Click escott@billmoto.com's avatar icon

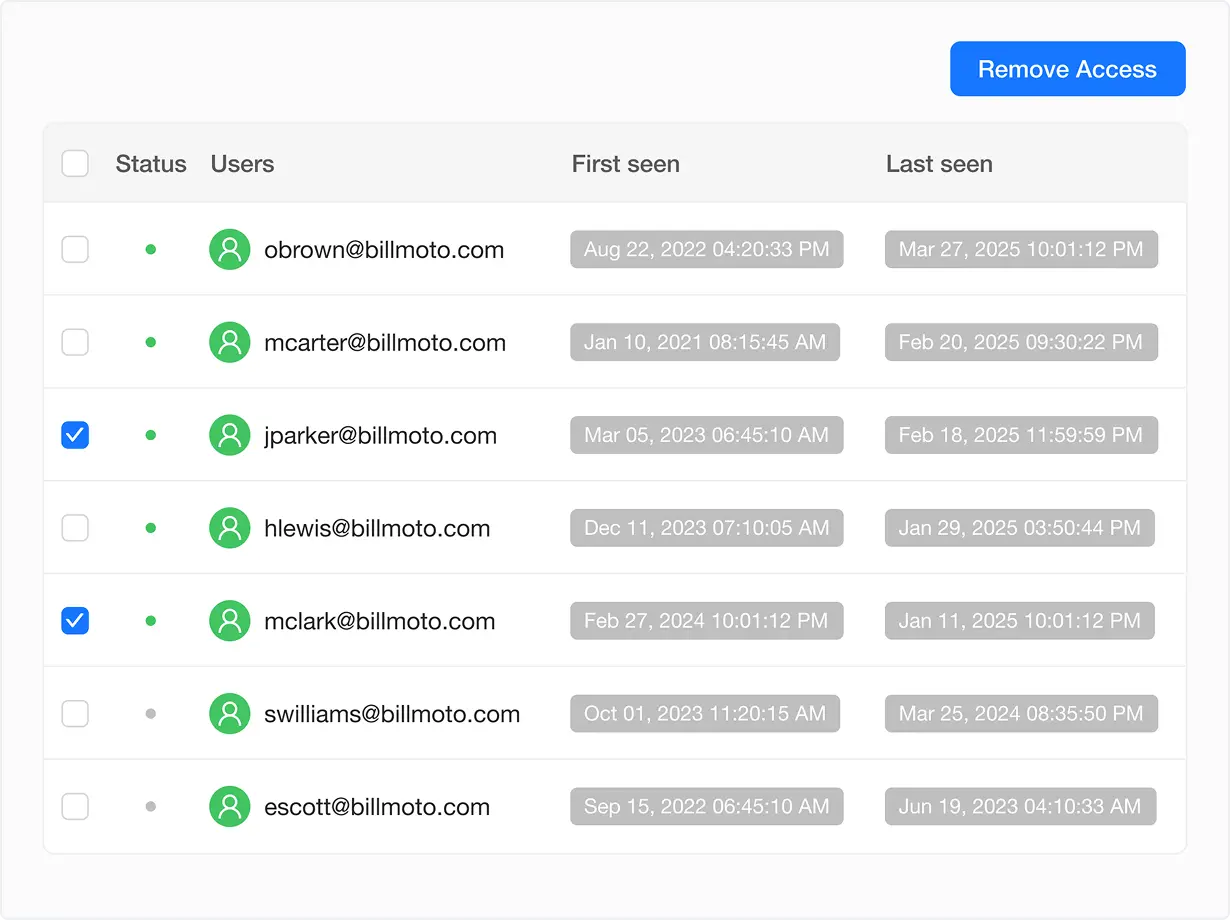(x=229, y=806)
